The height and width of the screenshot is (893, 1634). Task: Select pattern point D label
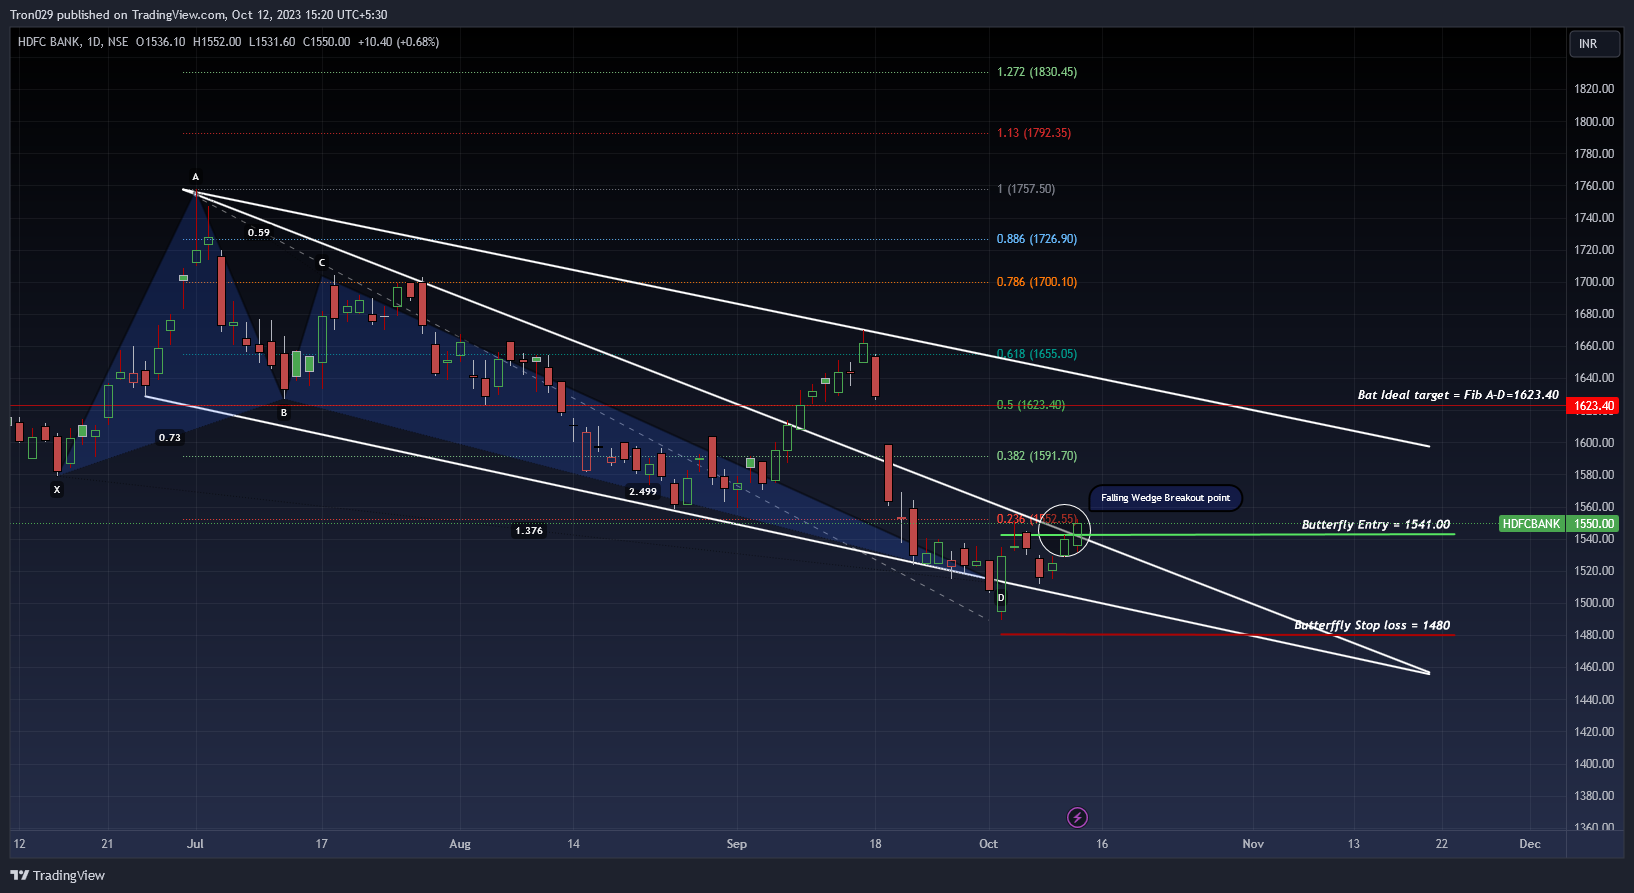pos(1001,598)
